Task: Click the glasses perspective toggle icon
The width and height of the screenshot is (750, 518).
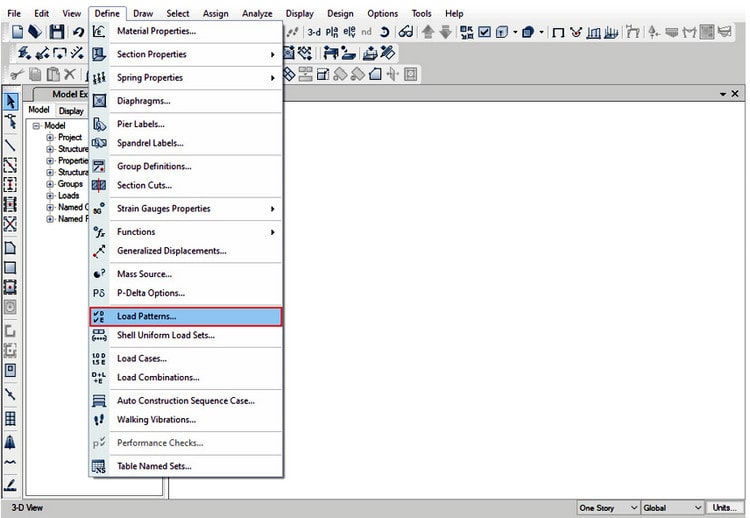Action: click(406, 32)
